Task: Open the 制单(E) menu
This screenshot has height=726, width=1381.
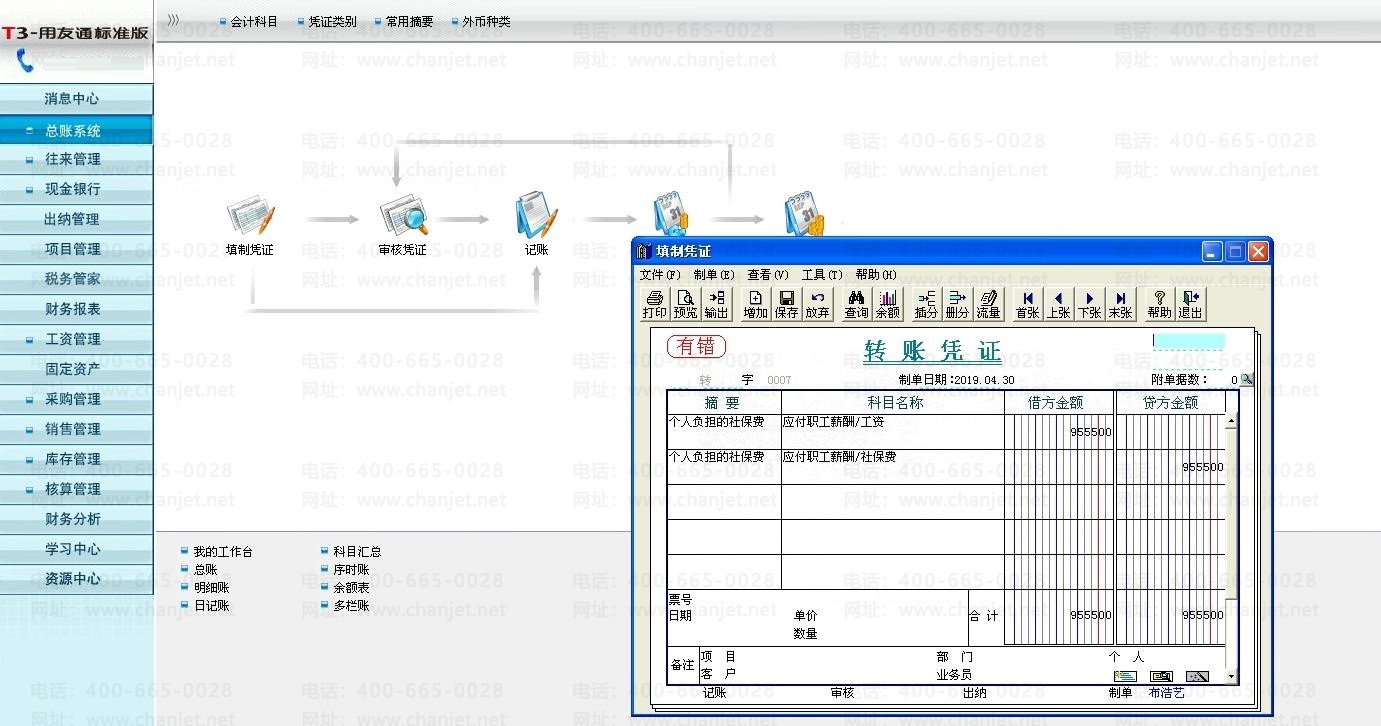Action: click(714, 275)
